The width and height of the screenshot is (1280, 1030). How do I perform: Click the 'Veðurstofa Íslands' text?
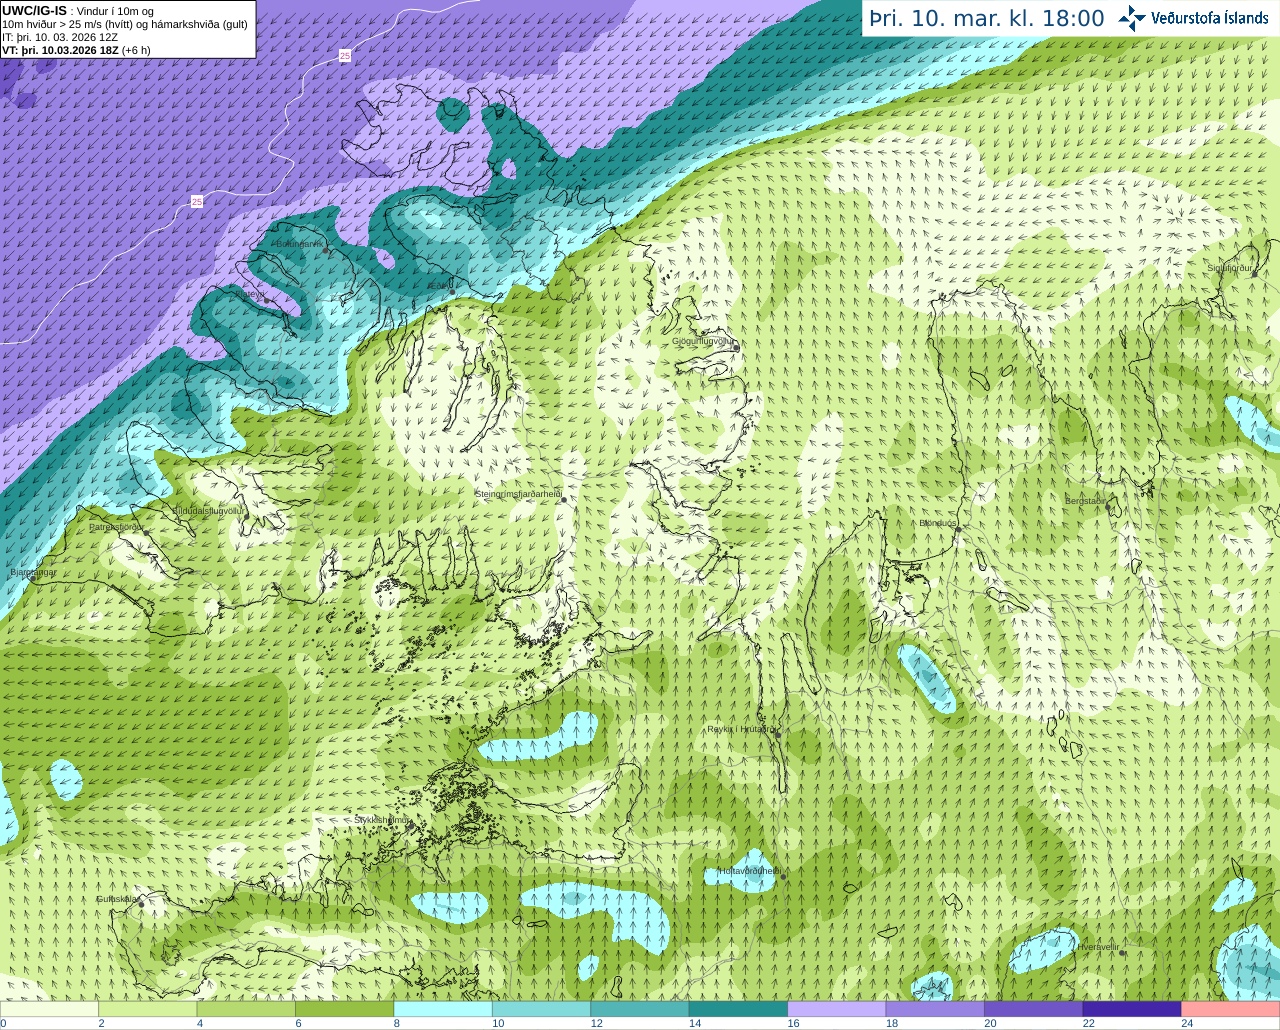pyautogui.click(x=1210, y=18)
